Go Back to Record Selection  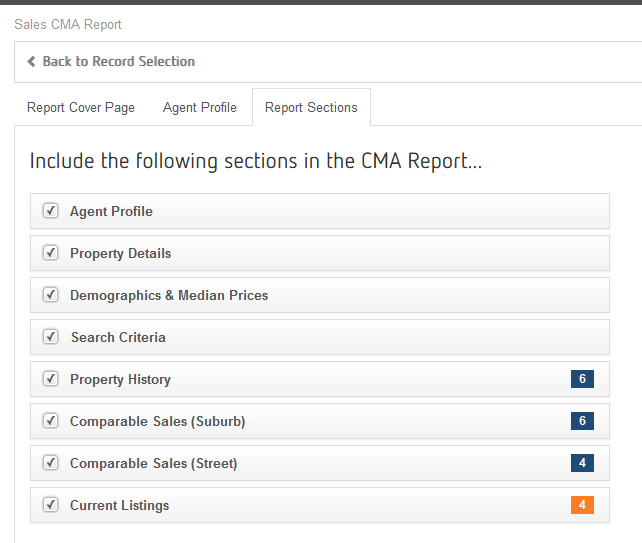[118, 62]
